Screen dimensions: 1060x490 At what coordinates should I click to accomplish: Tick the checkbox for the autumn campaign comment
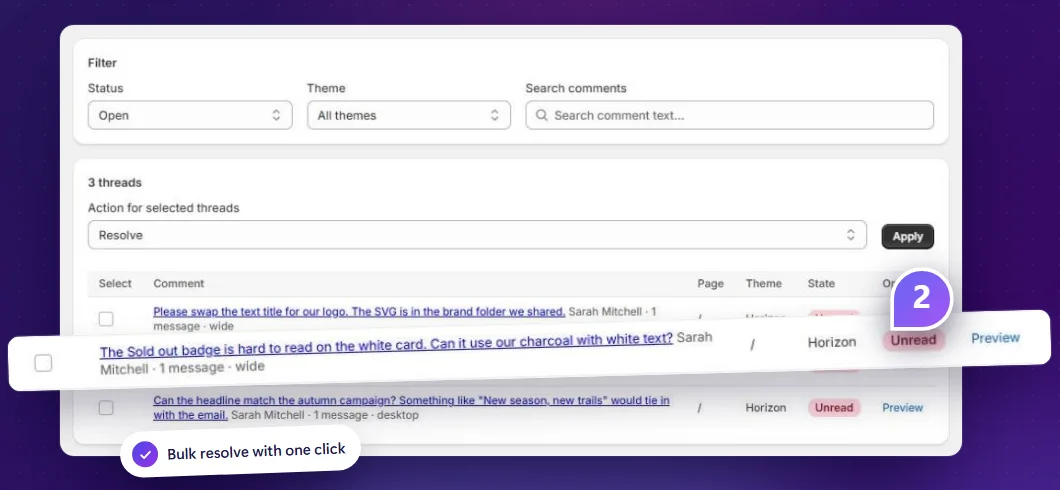click(106, 408)
